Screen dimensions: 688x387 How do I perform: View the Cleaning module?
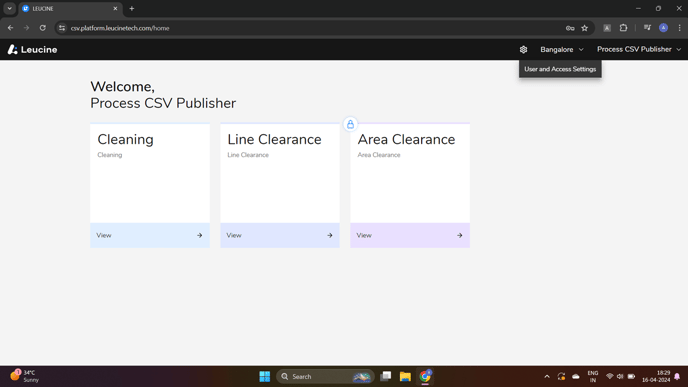(x=150, y=236)
